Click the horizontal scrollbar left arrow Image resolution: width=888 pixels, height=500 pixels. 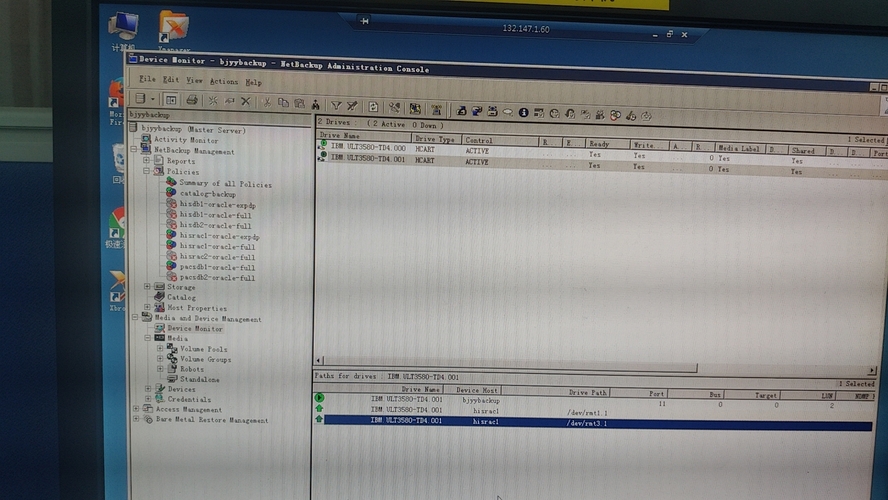[x=319, y=360]
